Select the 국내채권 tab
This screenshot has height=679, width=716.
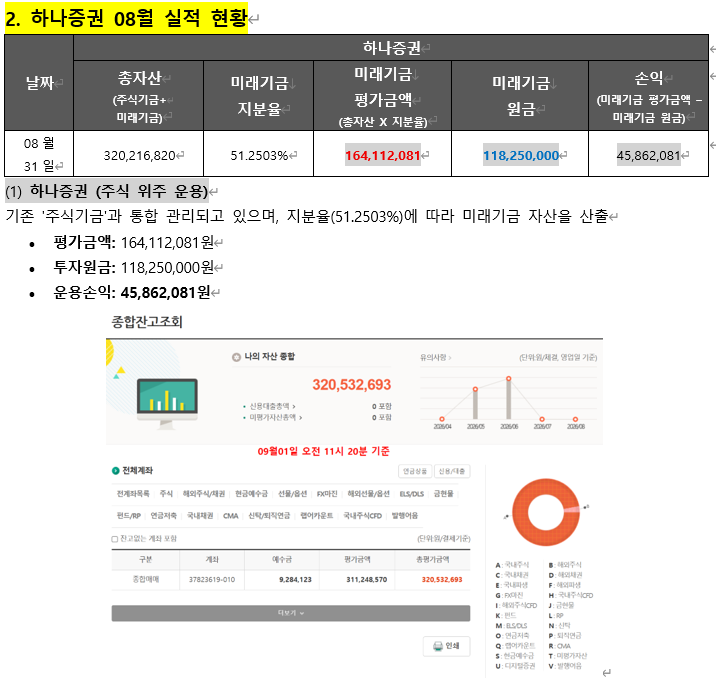(x=200, y=516)
